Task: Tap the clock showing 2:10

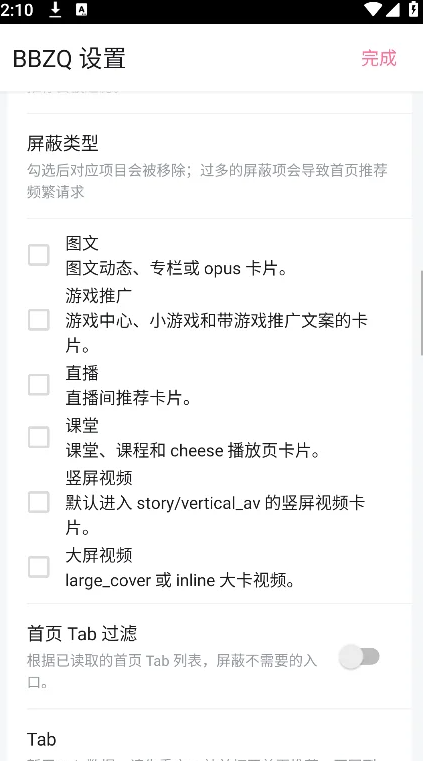Action: 17,10
